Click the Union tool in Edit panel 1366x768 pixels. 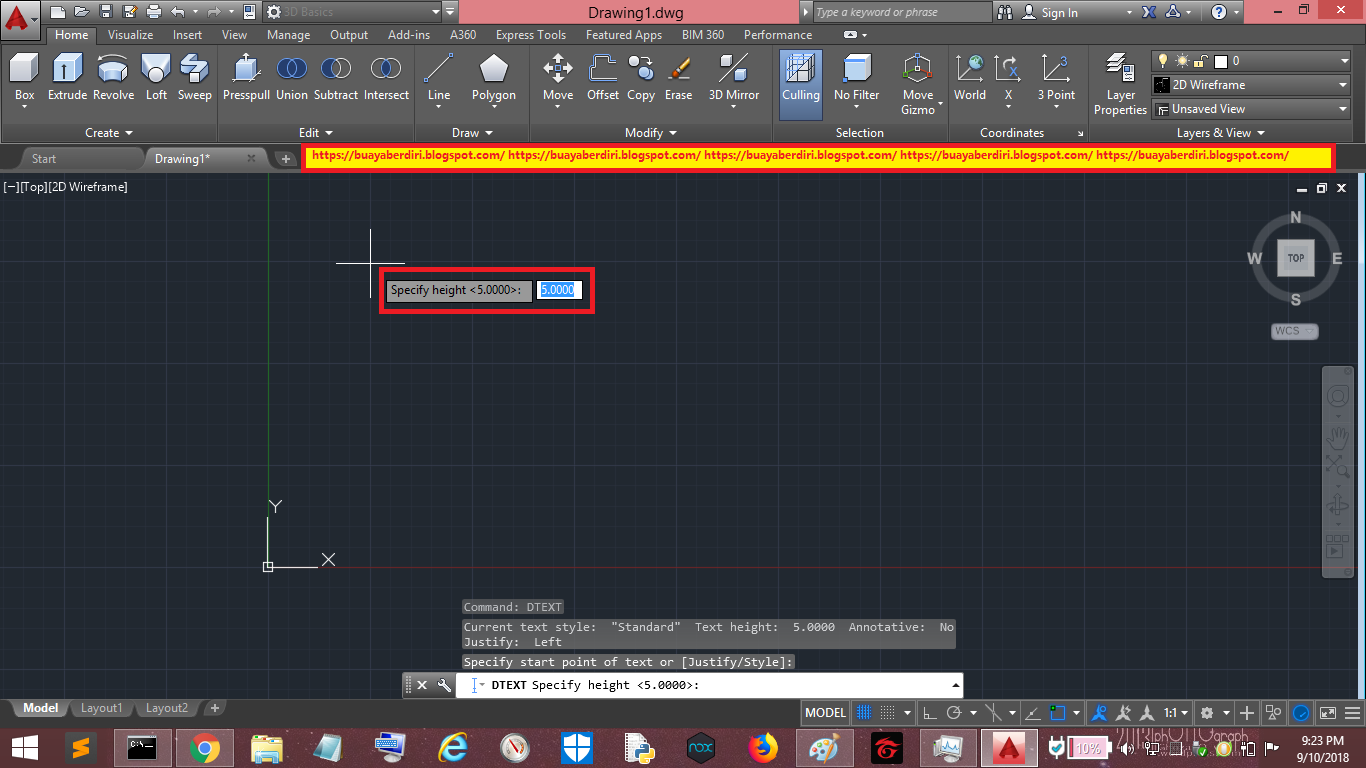291,78
